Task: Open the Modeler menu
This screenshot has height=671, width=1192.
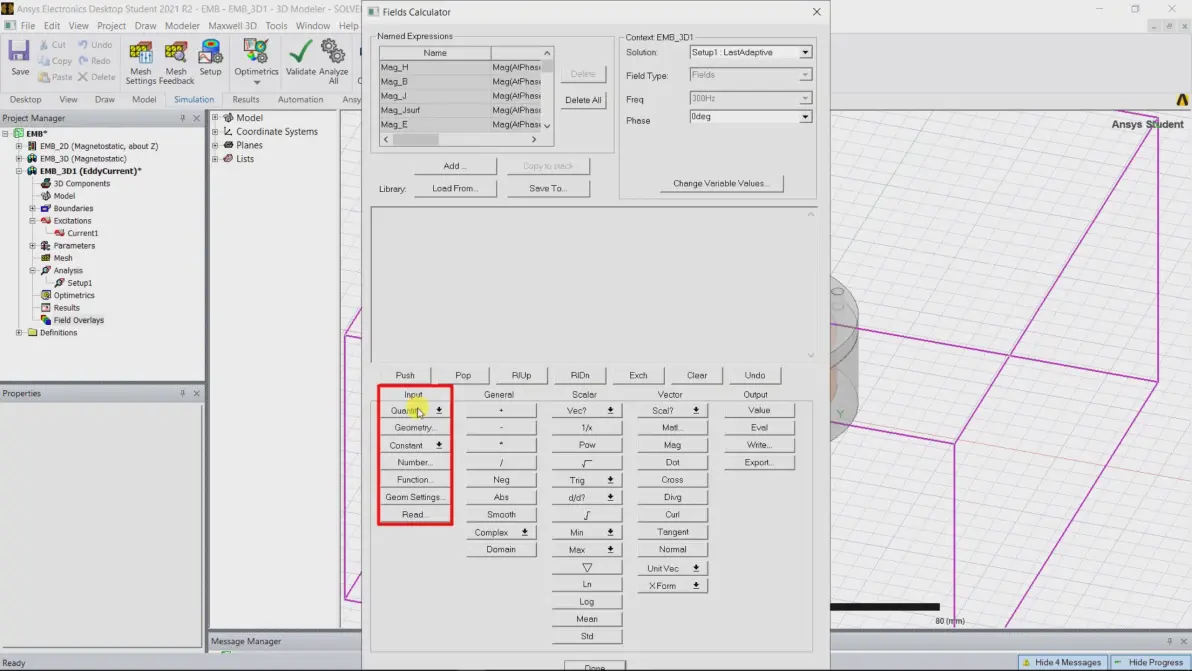Action: coord(182,26)
